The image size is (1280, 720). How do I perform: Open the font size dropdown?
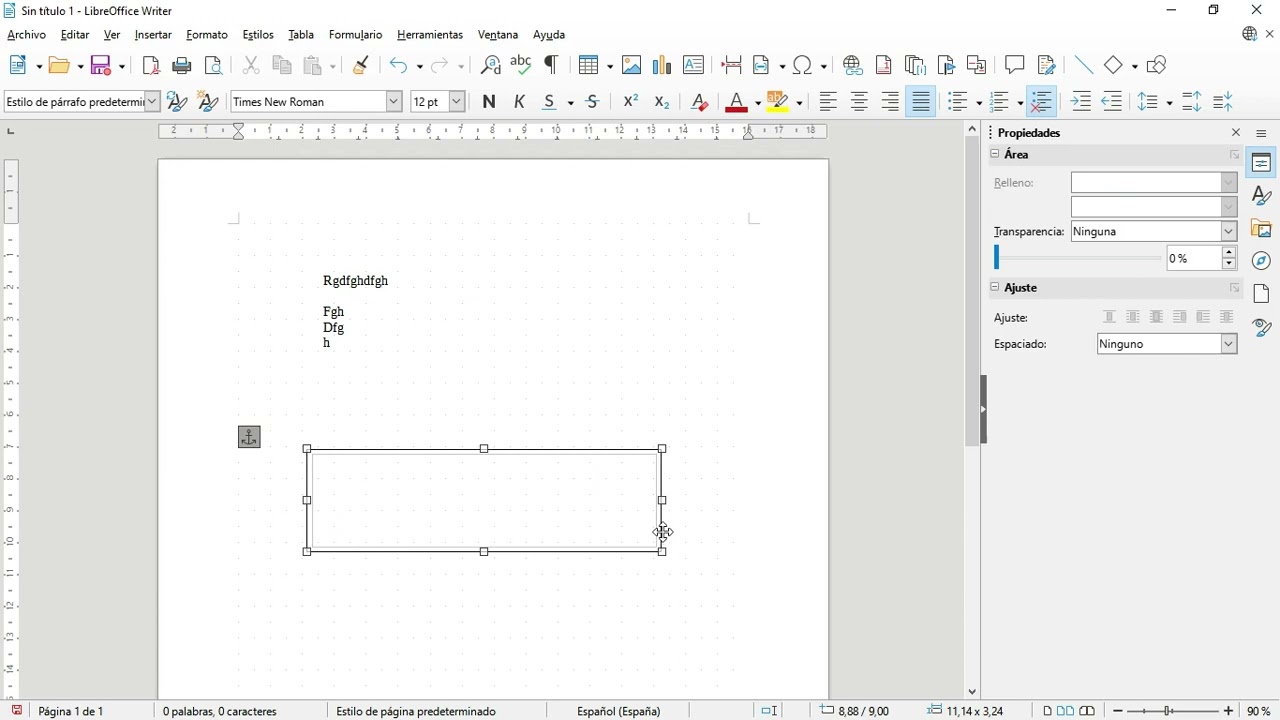457,101
